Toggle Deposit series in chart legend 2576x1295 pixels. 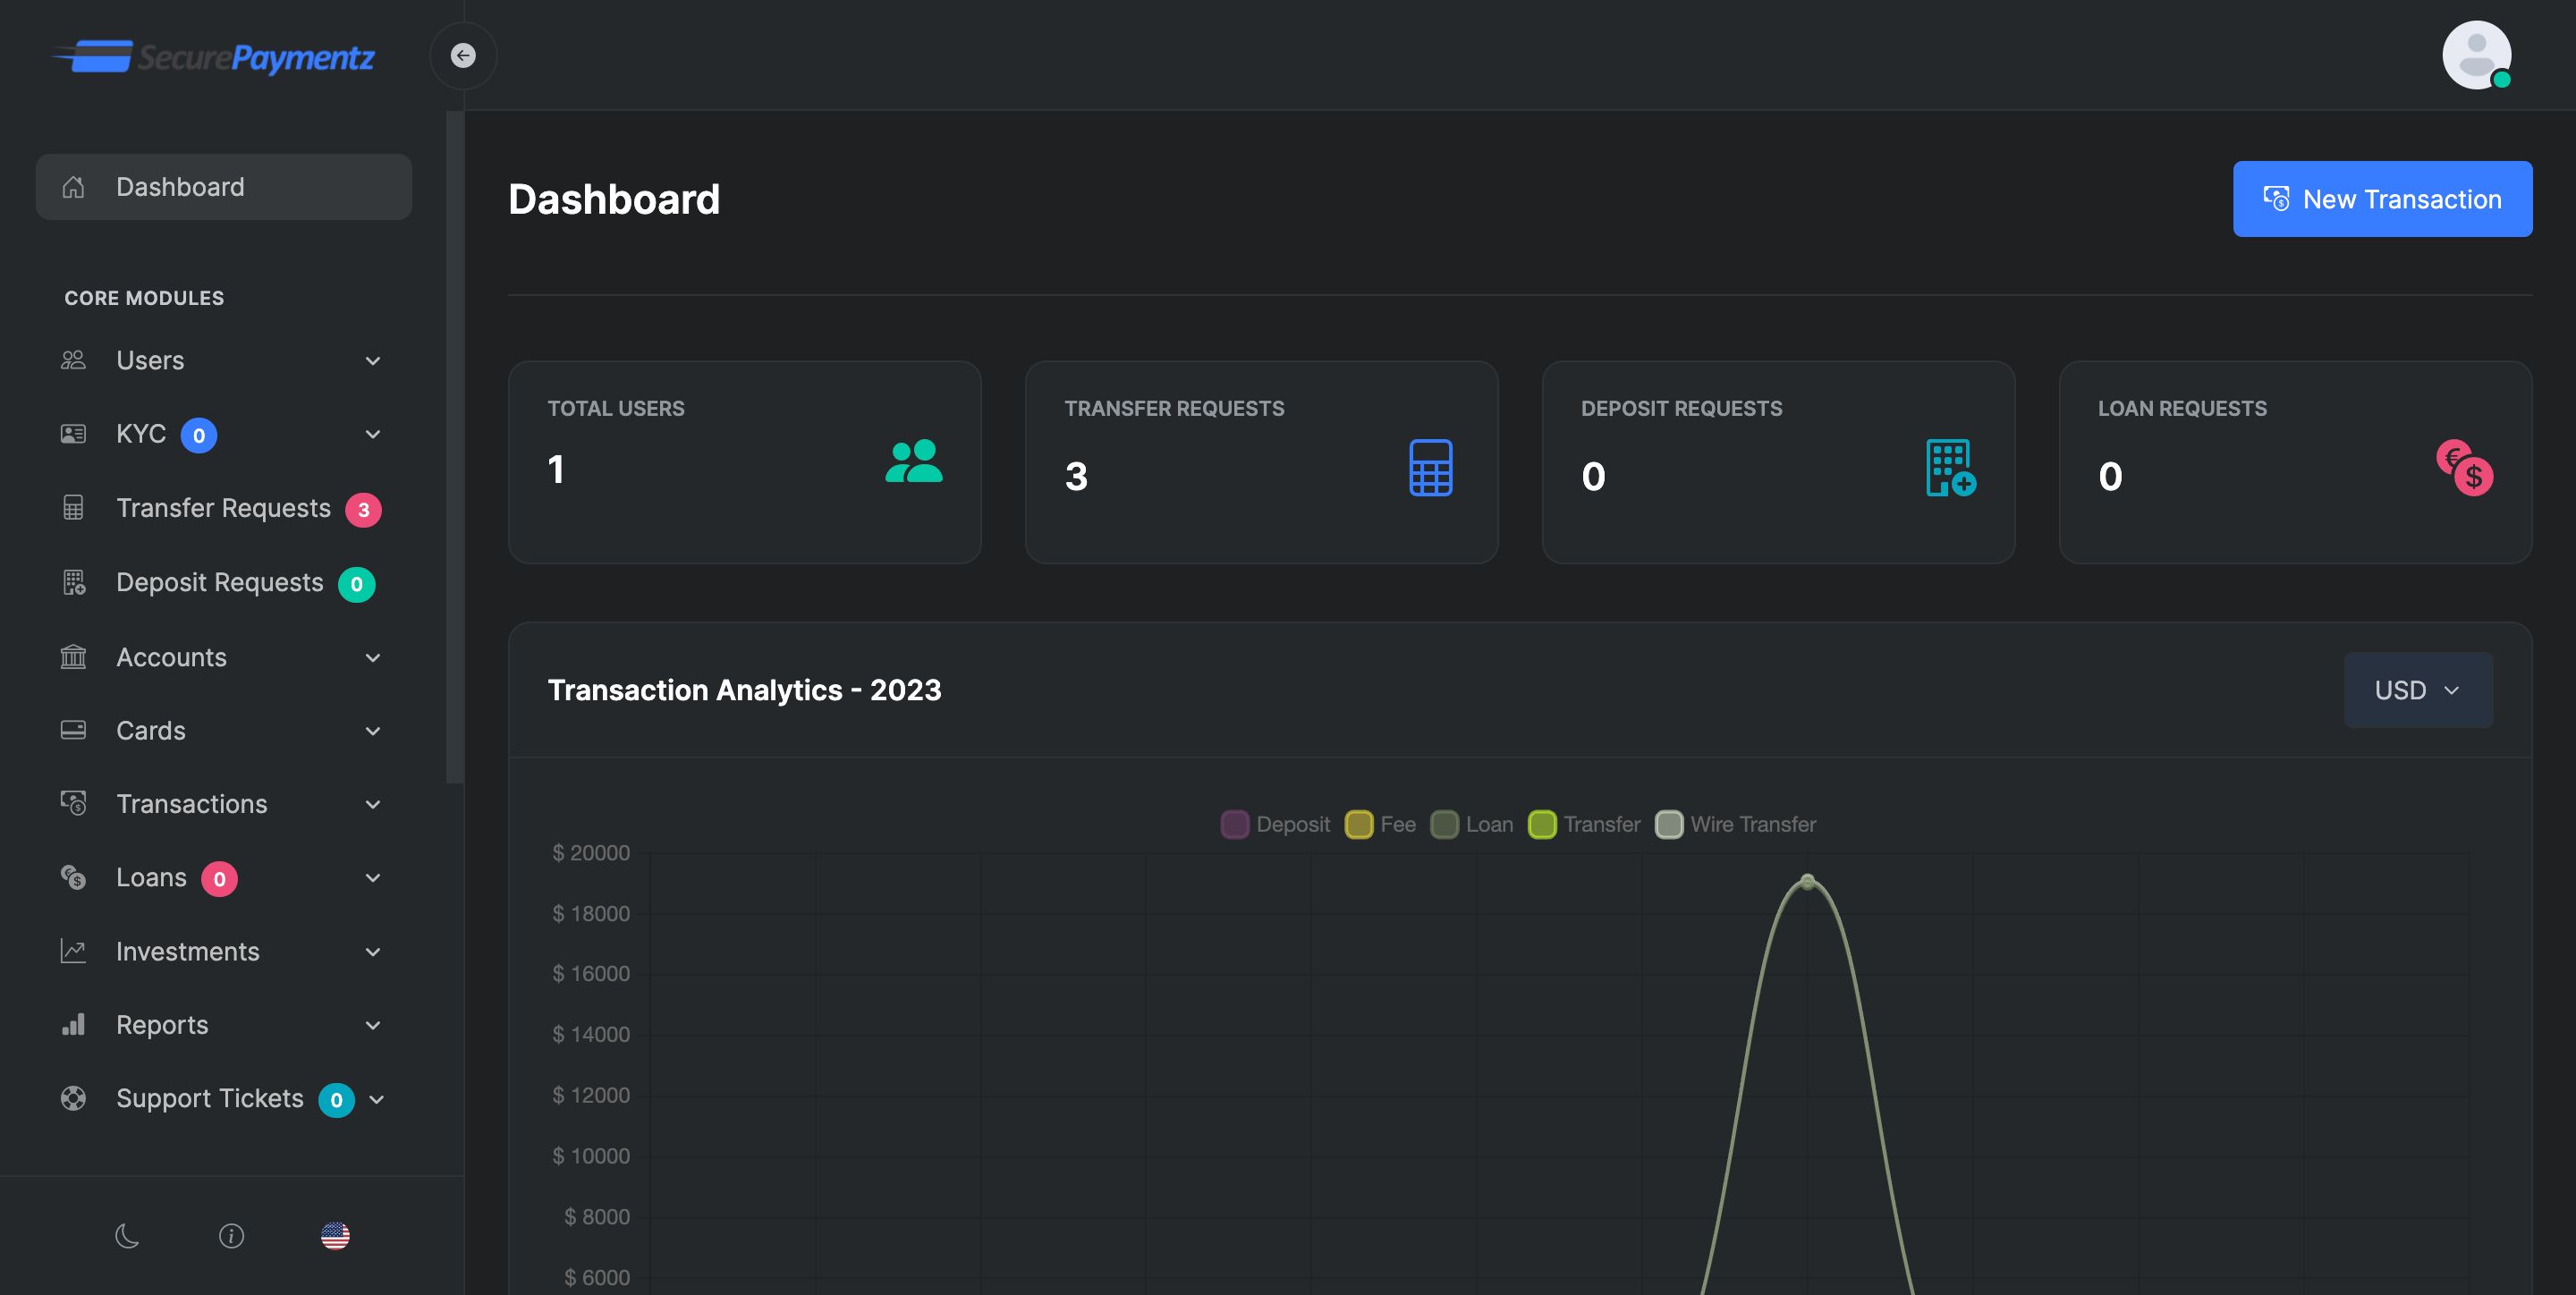pyautogui.click(x=1275, y=824)
